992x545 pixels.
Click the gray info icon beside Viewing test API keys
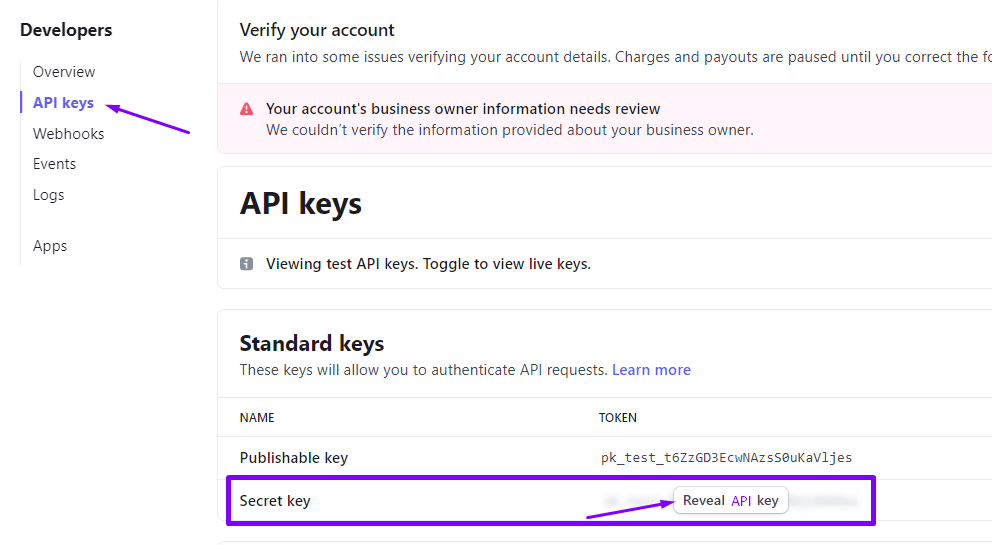click(x=246, y=264)
